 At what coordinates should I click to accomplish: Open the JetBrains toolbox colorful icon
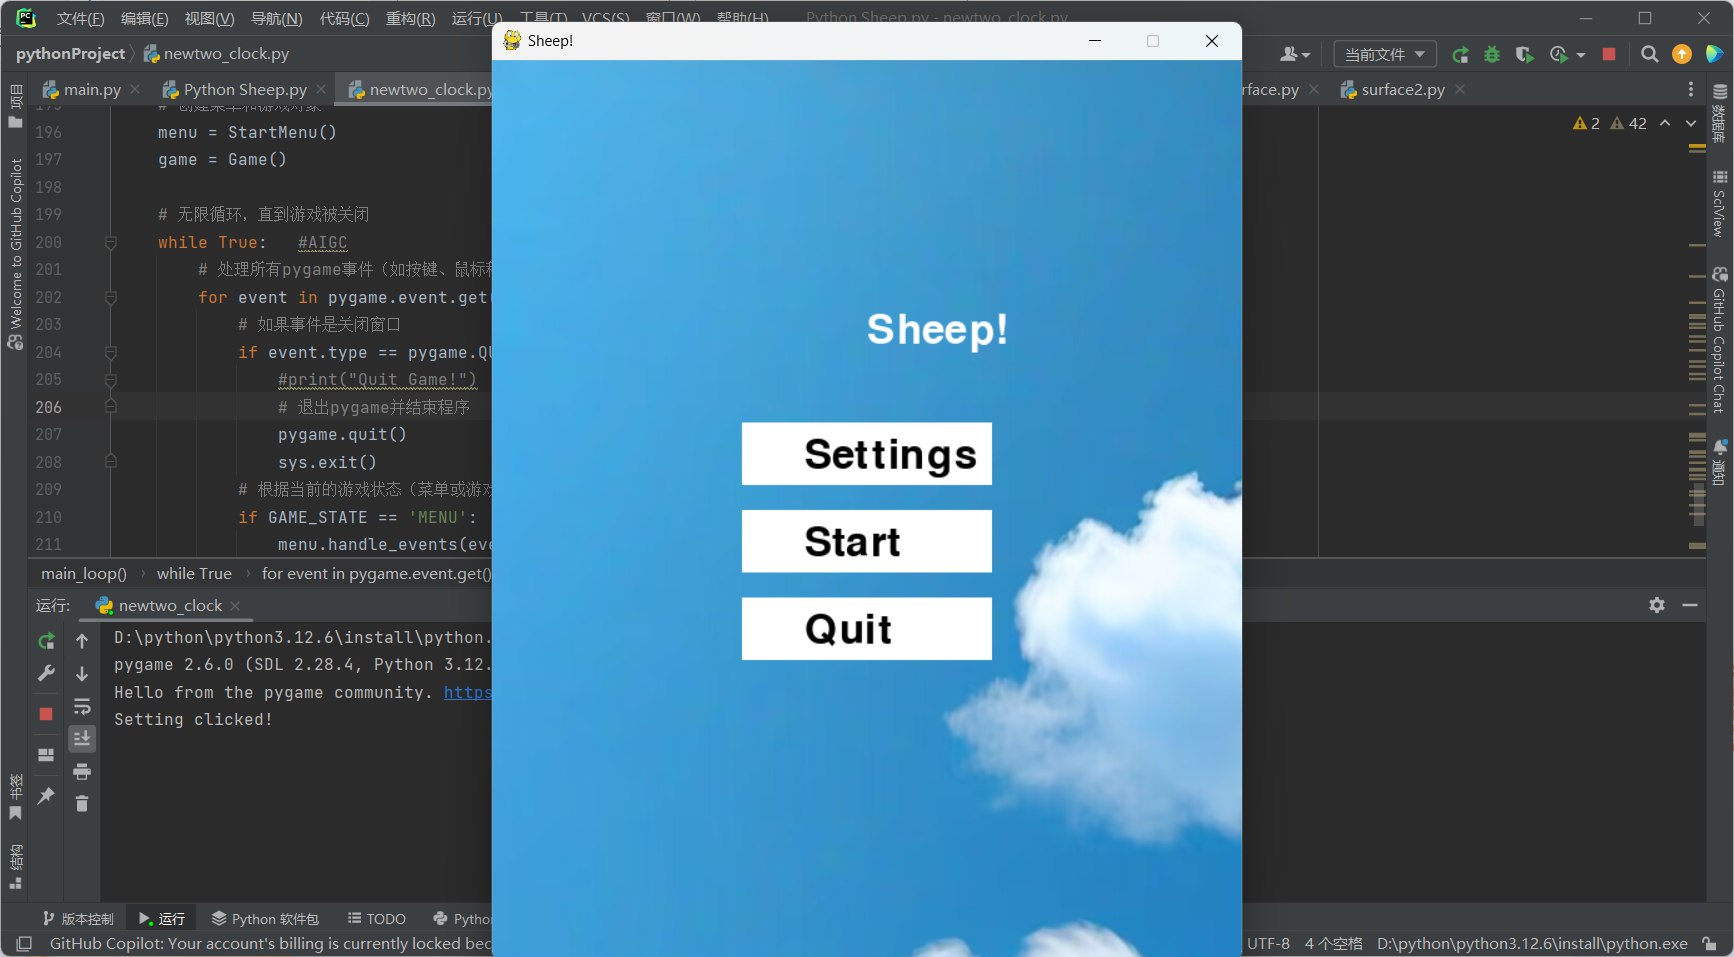1714,54
